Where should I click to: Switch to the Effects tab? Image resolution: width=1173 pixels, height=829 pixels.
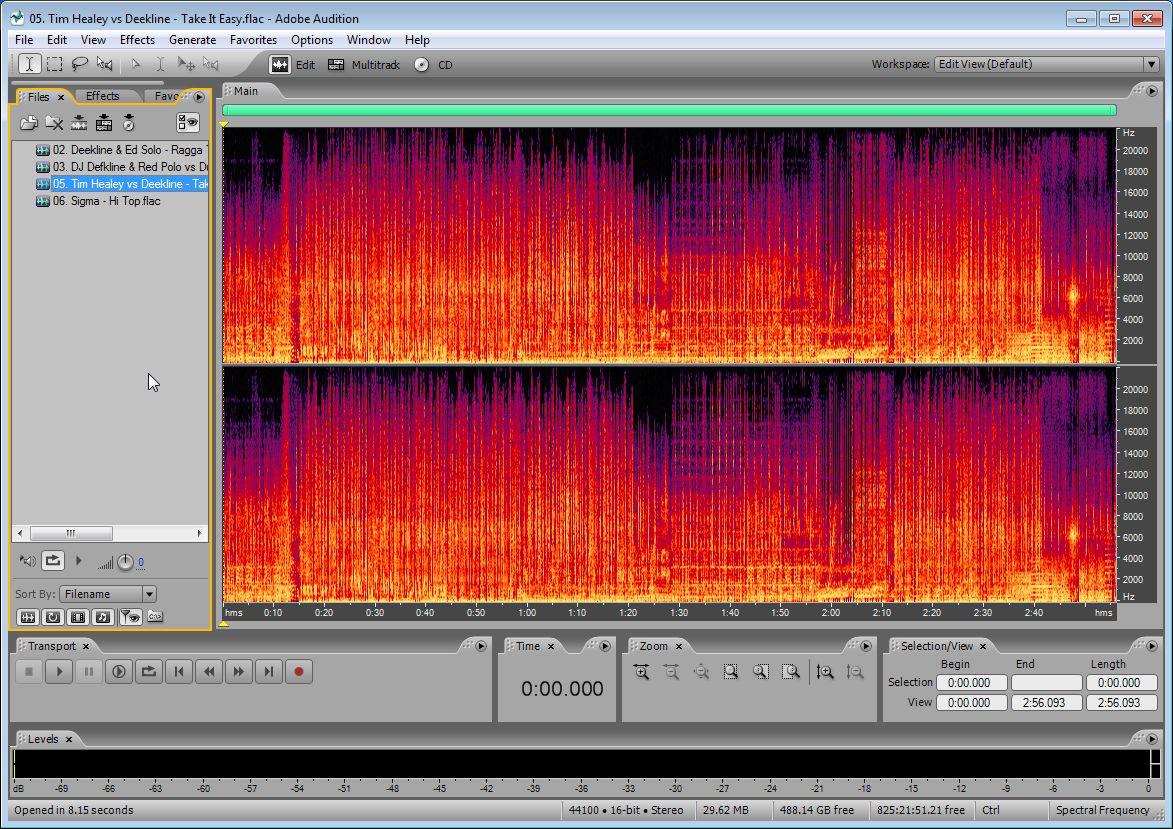click(x=102, y=97)
